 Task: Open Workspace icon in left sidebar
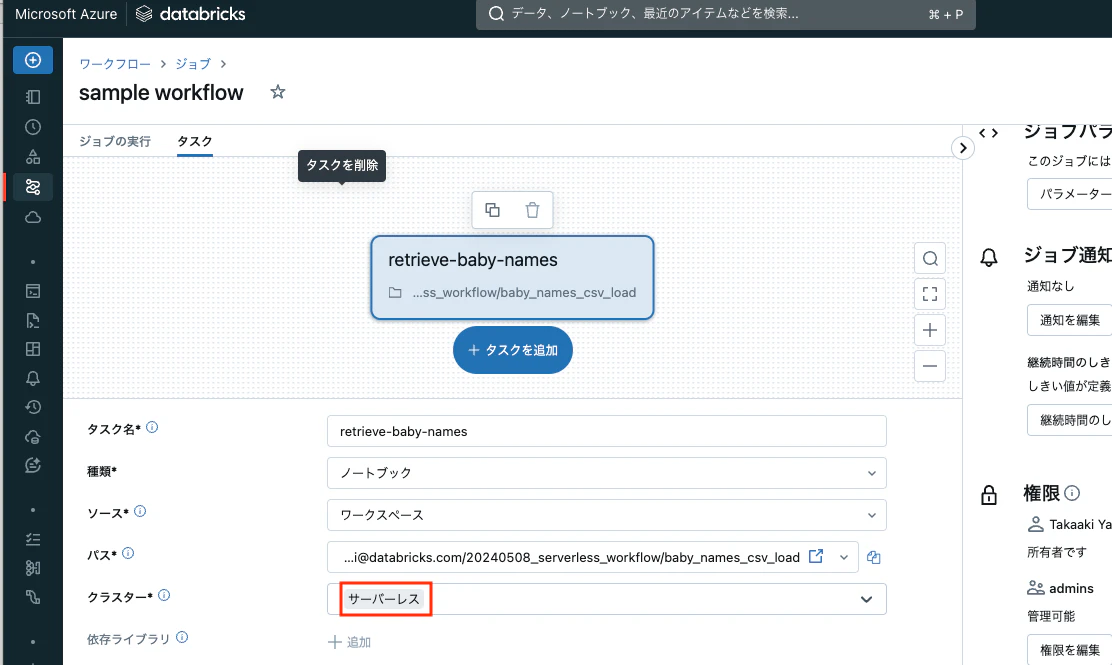coord(33,97)
